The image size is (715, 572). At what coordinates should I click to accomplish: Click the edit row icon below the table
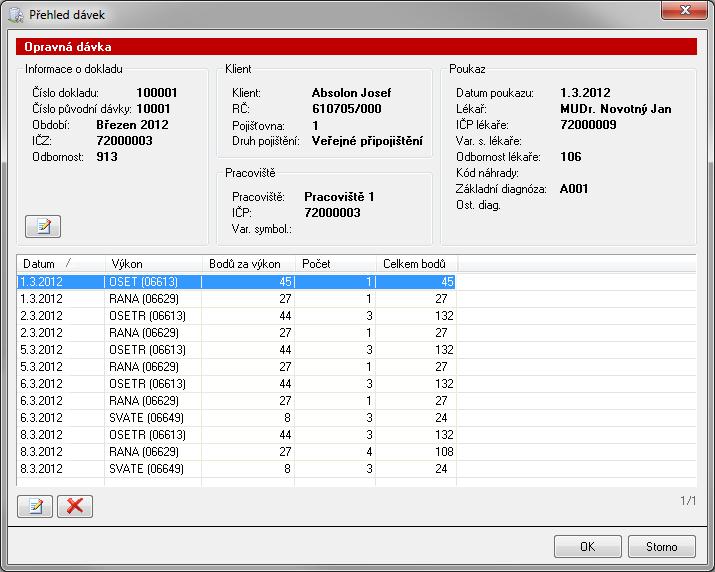click(35, 506)
